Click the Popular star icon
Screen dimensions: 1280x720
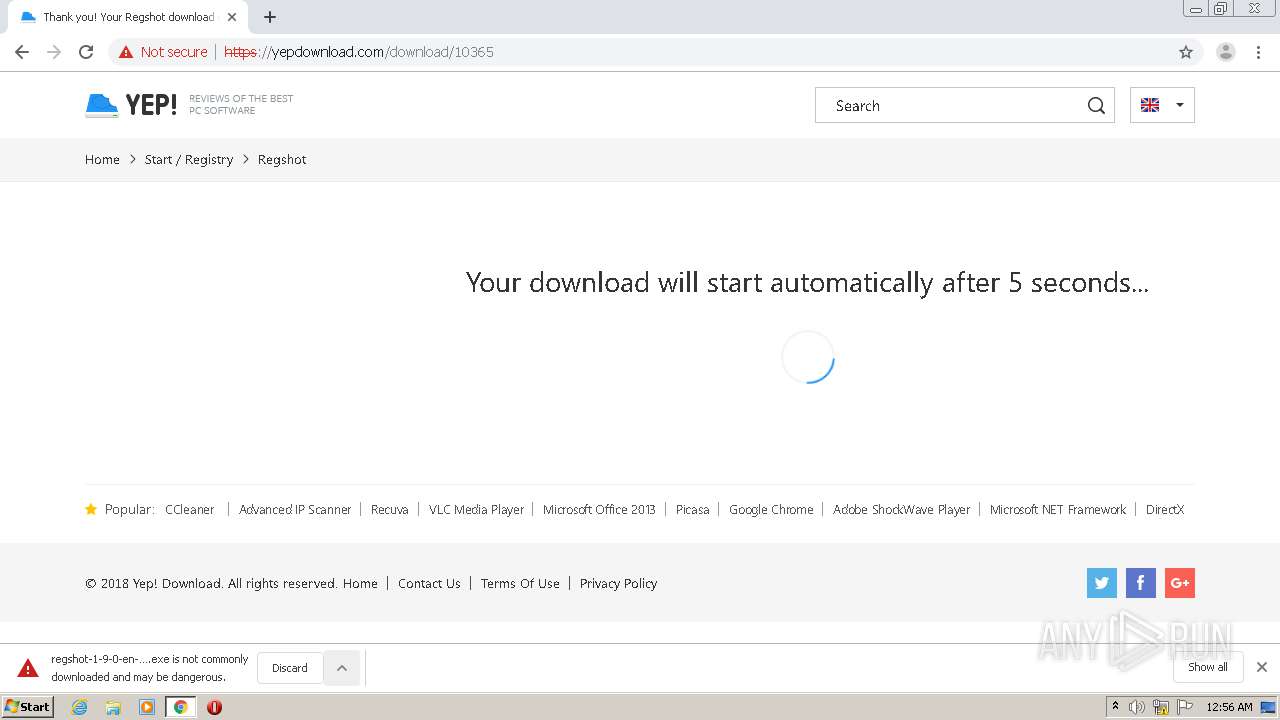[91, 509]
